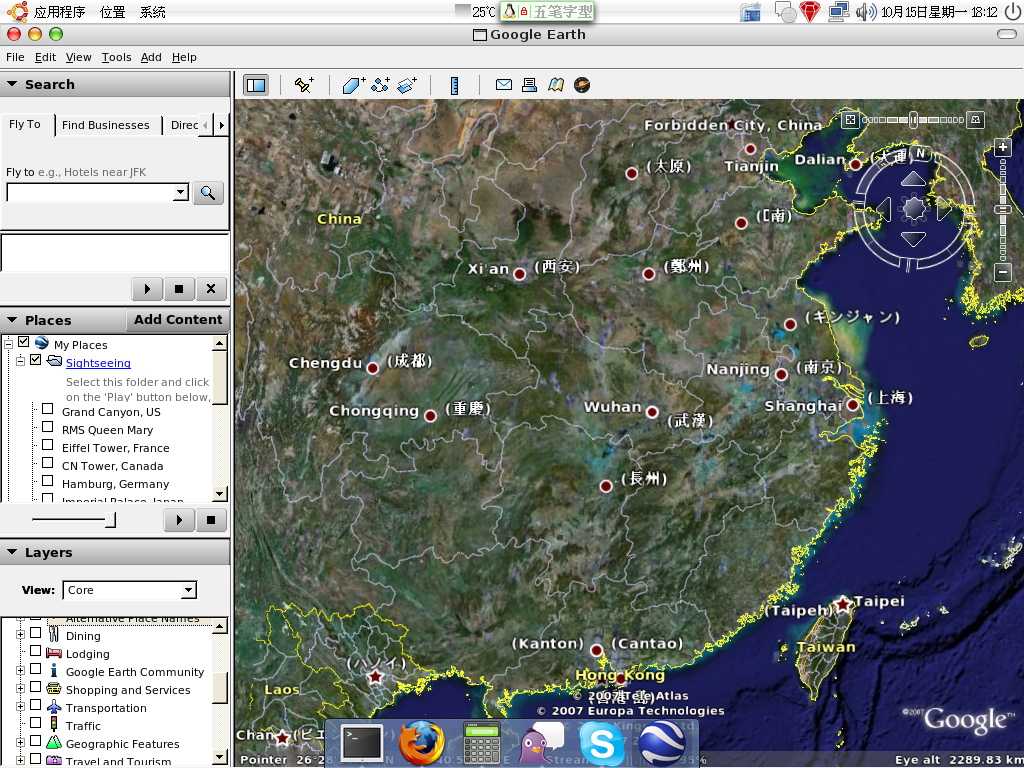The width and height of the screenshot is (1024, 768).
Task: Open the calculator from the dock
Action: click(x=482, y=743)
